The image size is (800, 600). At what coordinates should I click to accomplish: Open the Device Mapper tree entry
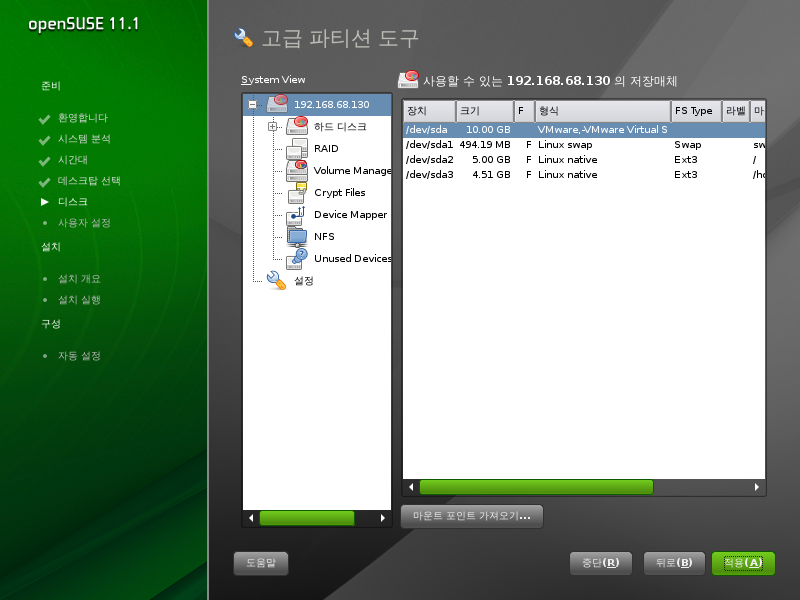[x=351, y=214]
